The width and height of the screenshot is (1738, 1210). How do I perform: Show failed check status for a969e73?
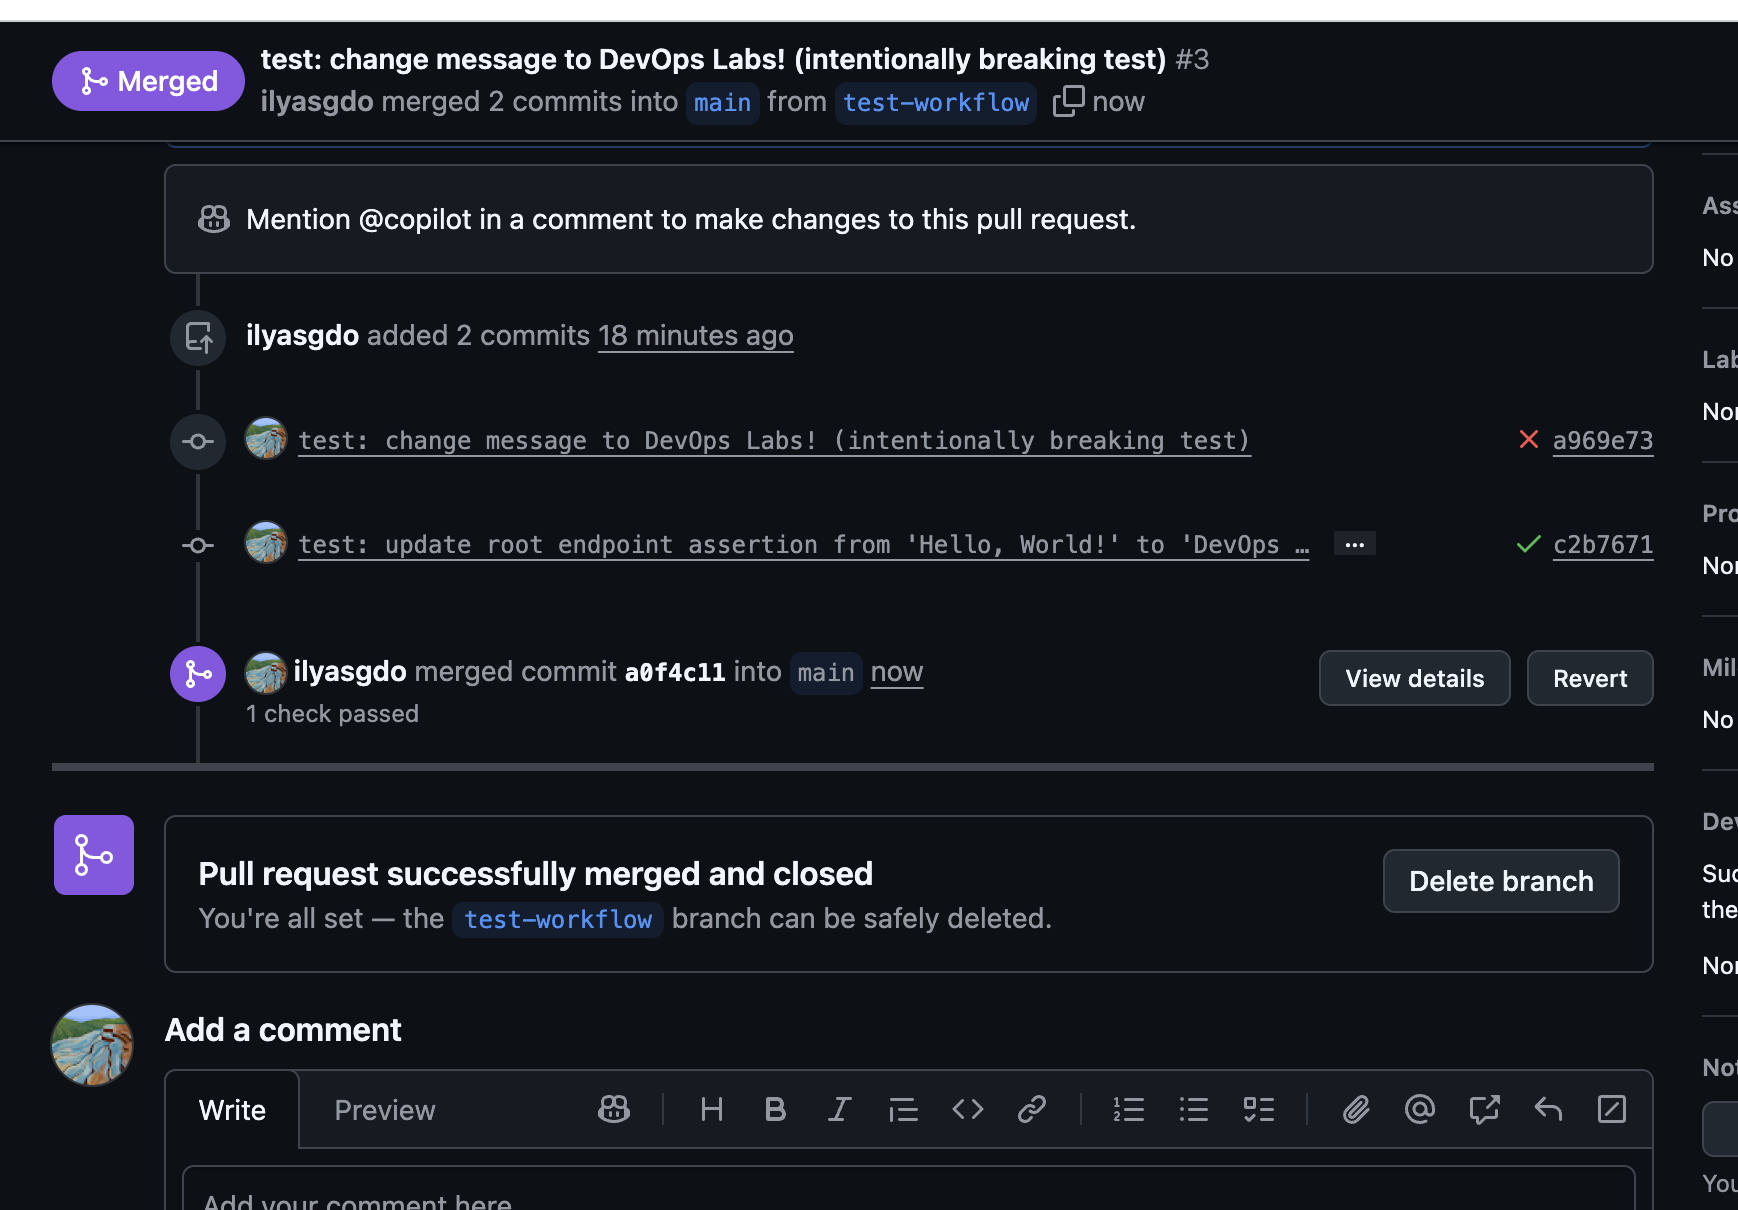tap(1528, 440)
